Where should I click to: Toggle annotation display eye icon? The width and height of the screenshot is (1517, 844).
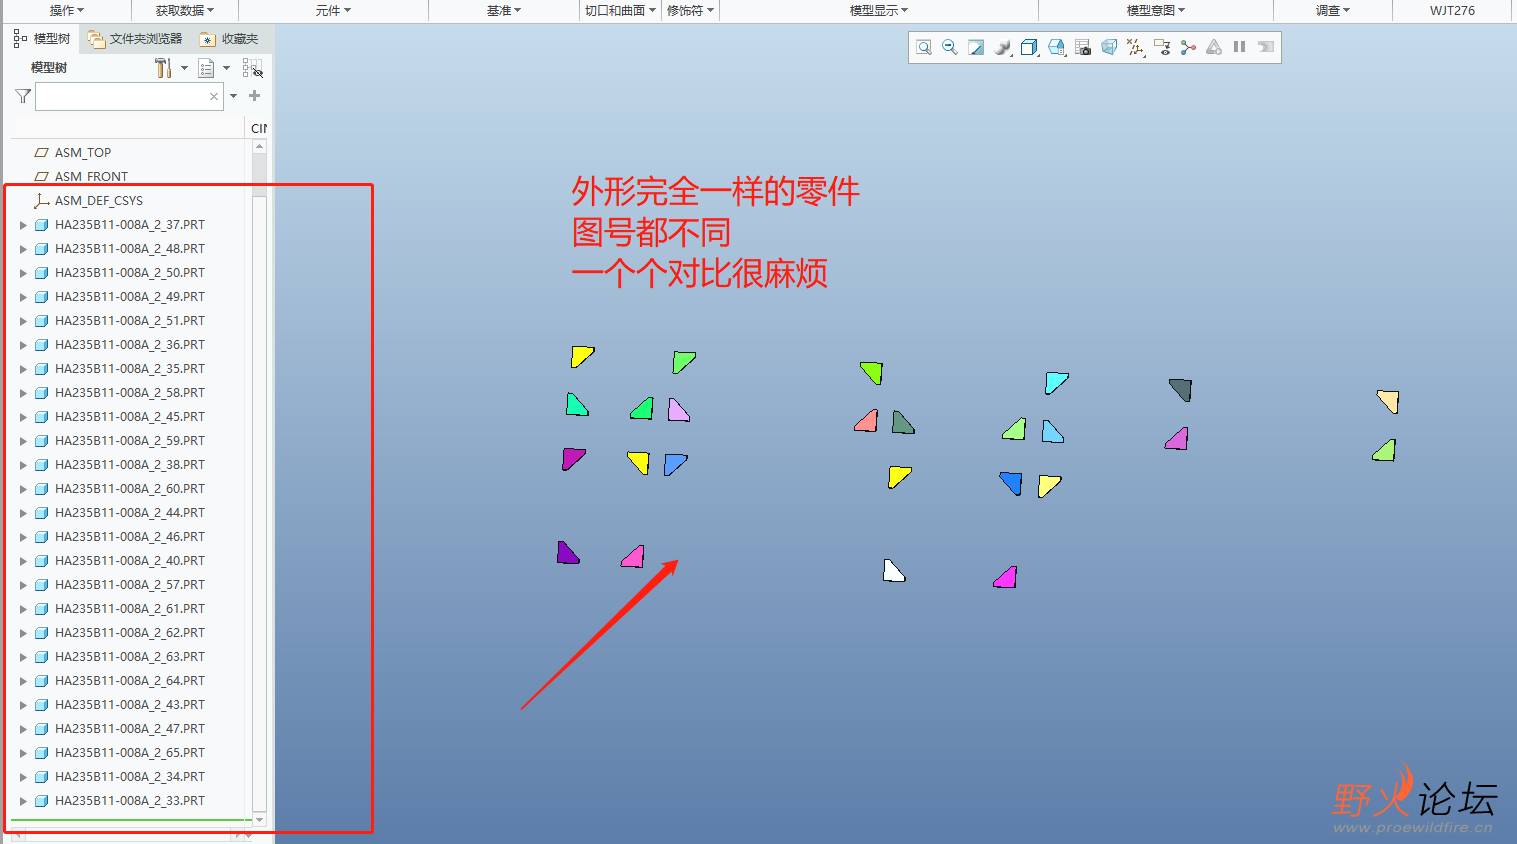(x=1162, y=47)
